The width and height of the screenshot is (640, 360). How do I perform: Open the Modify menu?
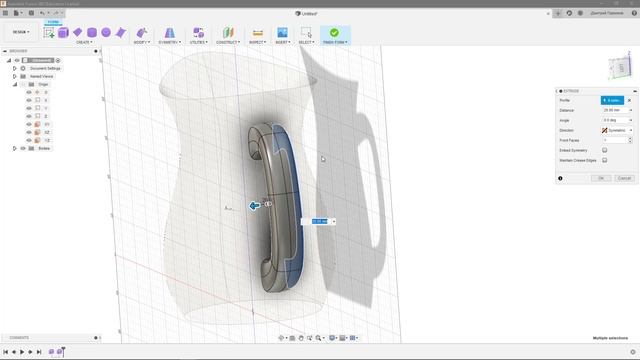142,42
